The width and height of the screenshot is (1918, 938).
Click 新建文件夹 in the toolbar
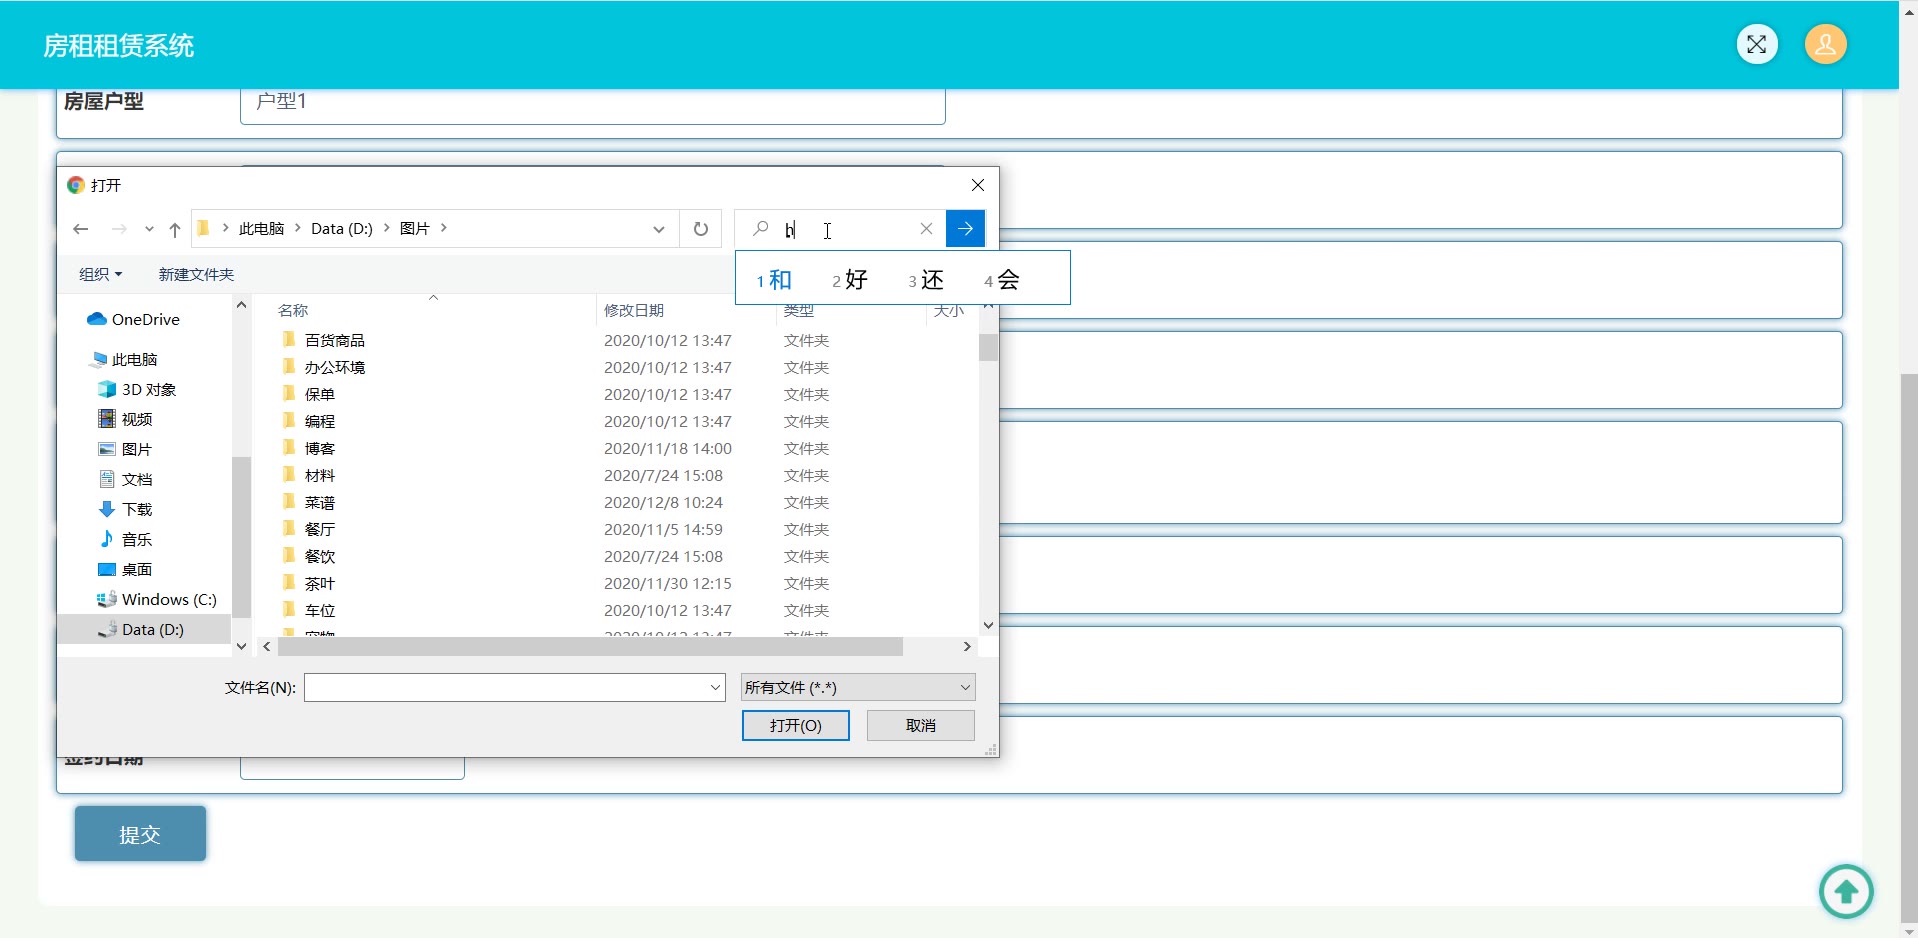pyautogui.click(x=196, y=274)
